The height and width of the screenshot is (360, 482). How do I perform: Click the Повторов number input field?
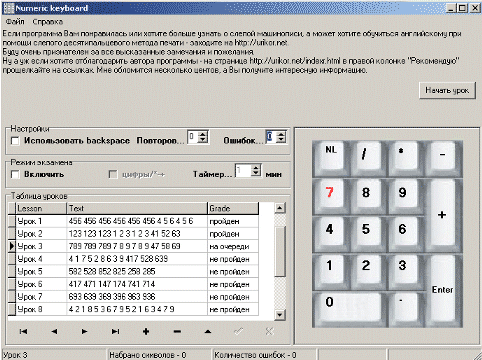pos(193,137)
